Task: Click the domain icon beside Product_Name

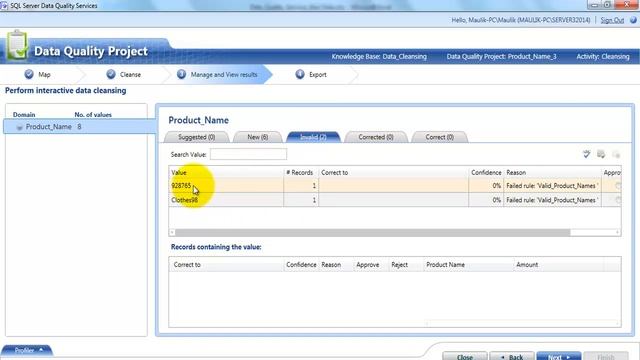Action: tap(19, 127)
